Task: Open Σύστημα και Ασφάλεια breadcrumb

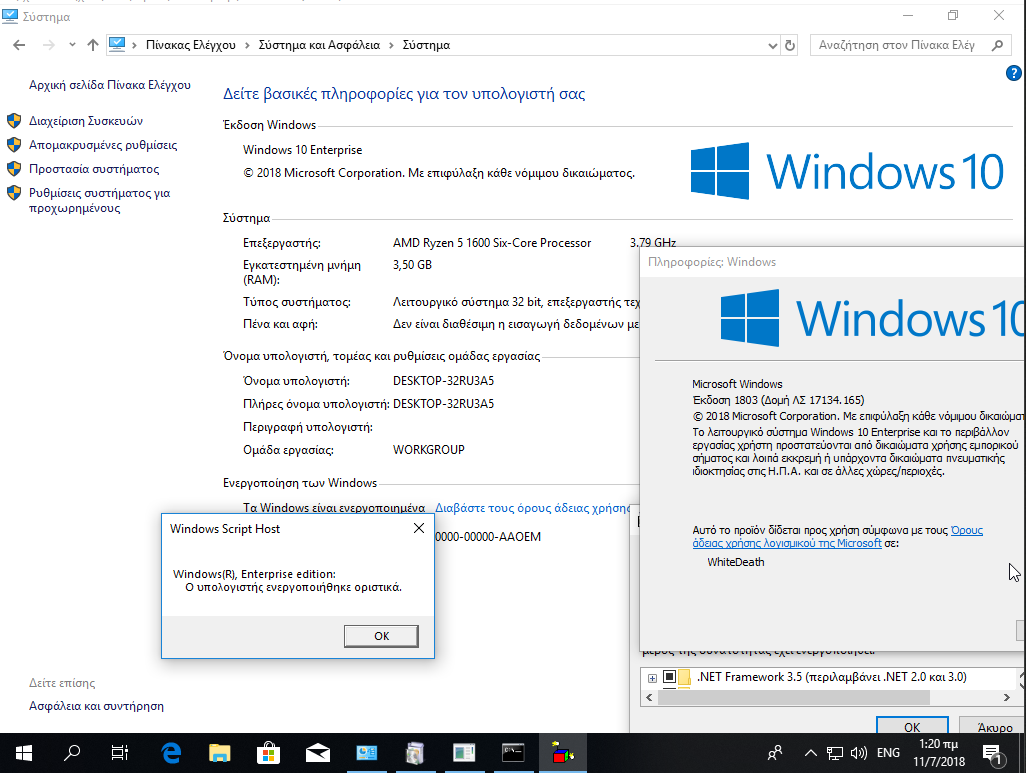Action: coord(319,45)
